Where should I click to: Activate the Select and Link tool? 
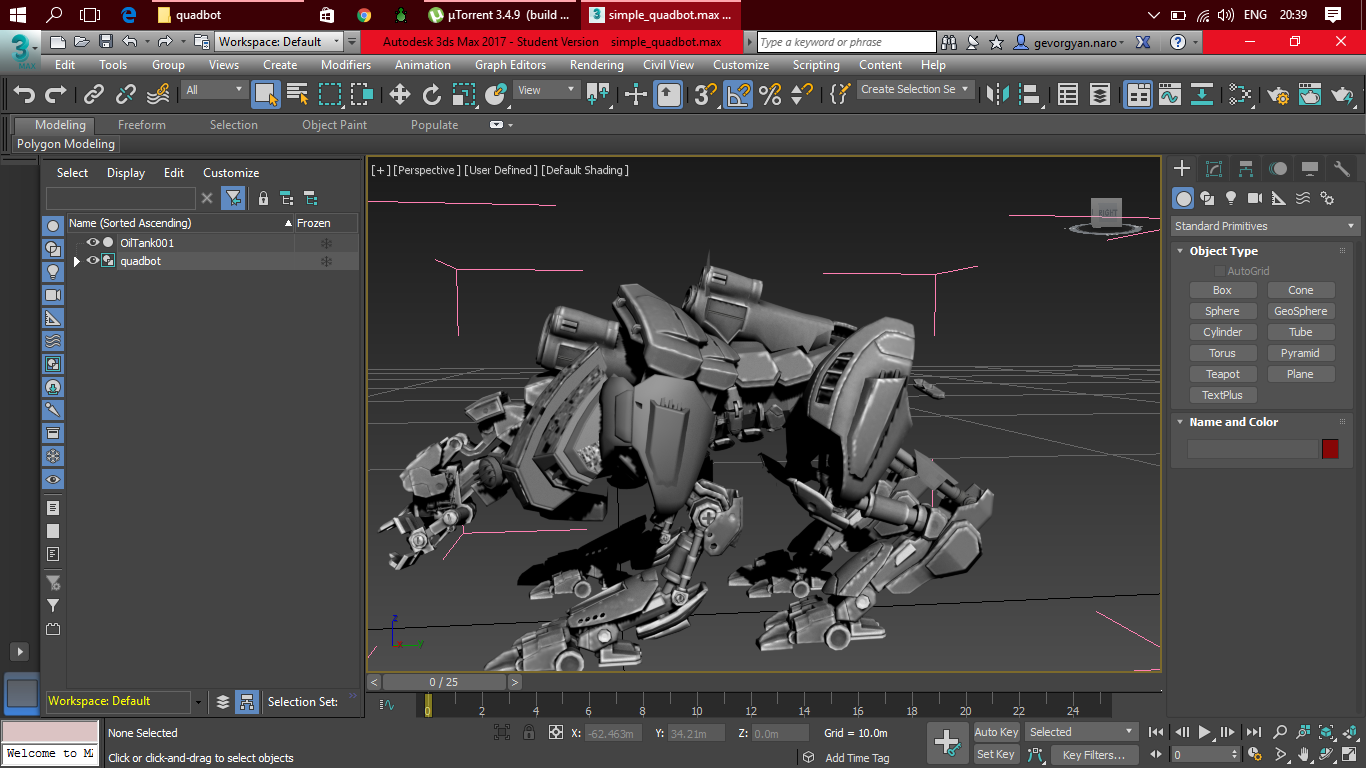[x=94, y=94]
